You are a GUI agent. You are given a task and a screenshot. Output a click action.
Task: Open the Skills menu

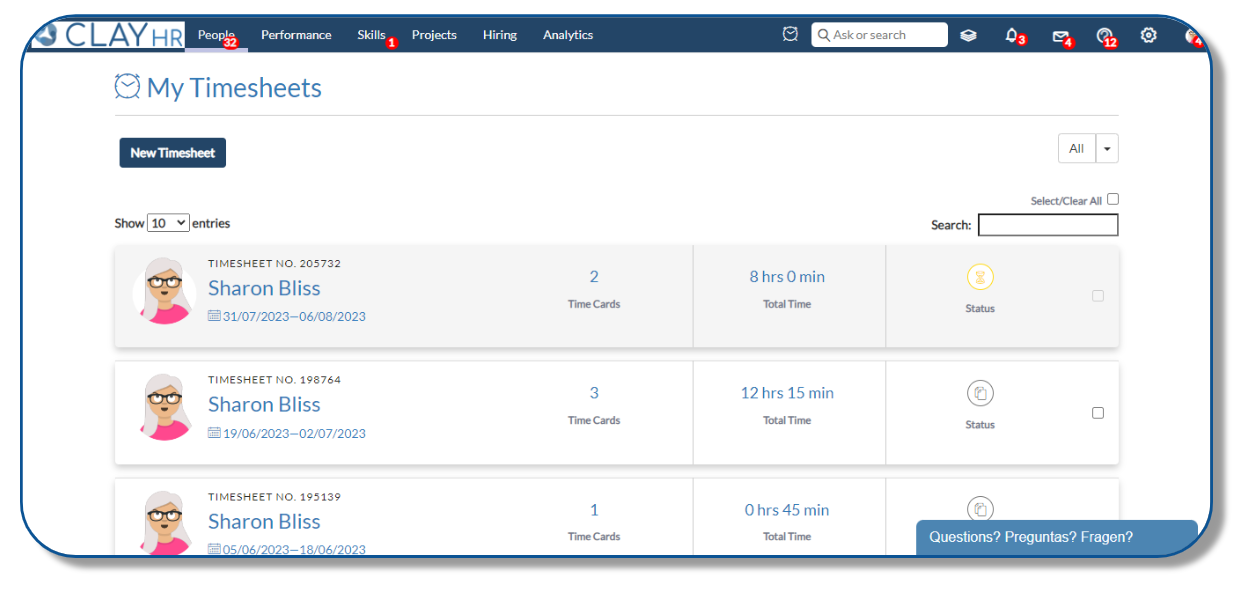(371, 35)
